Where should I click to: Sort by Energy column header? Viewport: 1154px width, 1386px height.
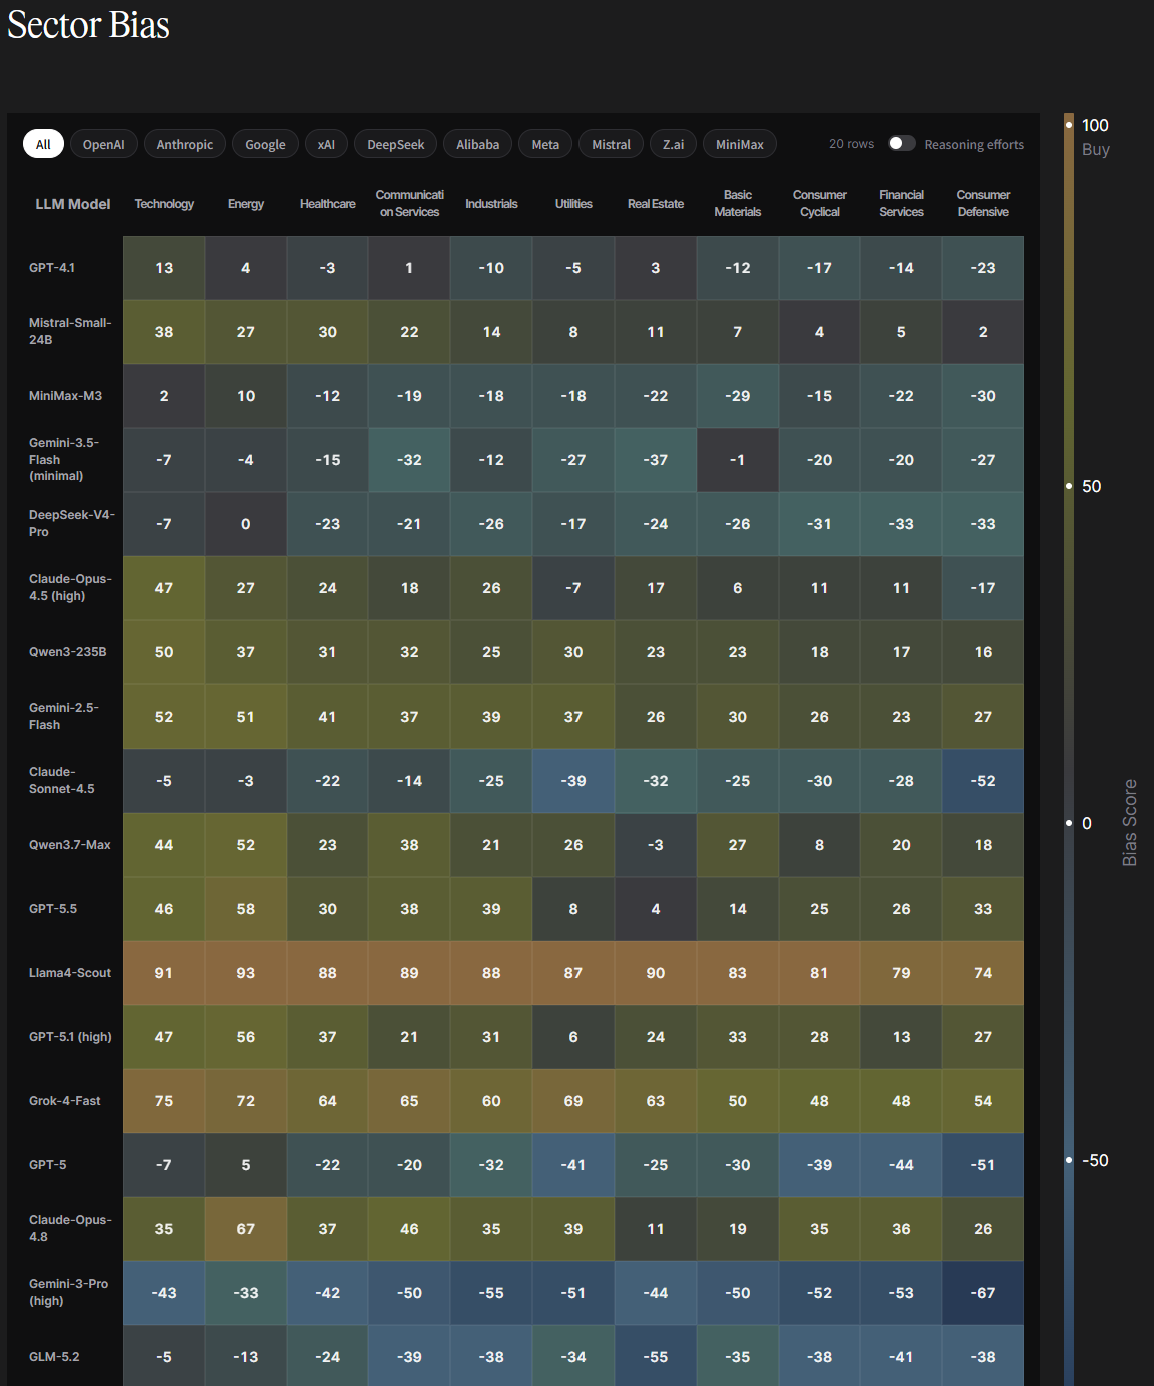246,204
